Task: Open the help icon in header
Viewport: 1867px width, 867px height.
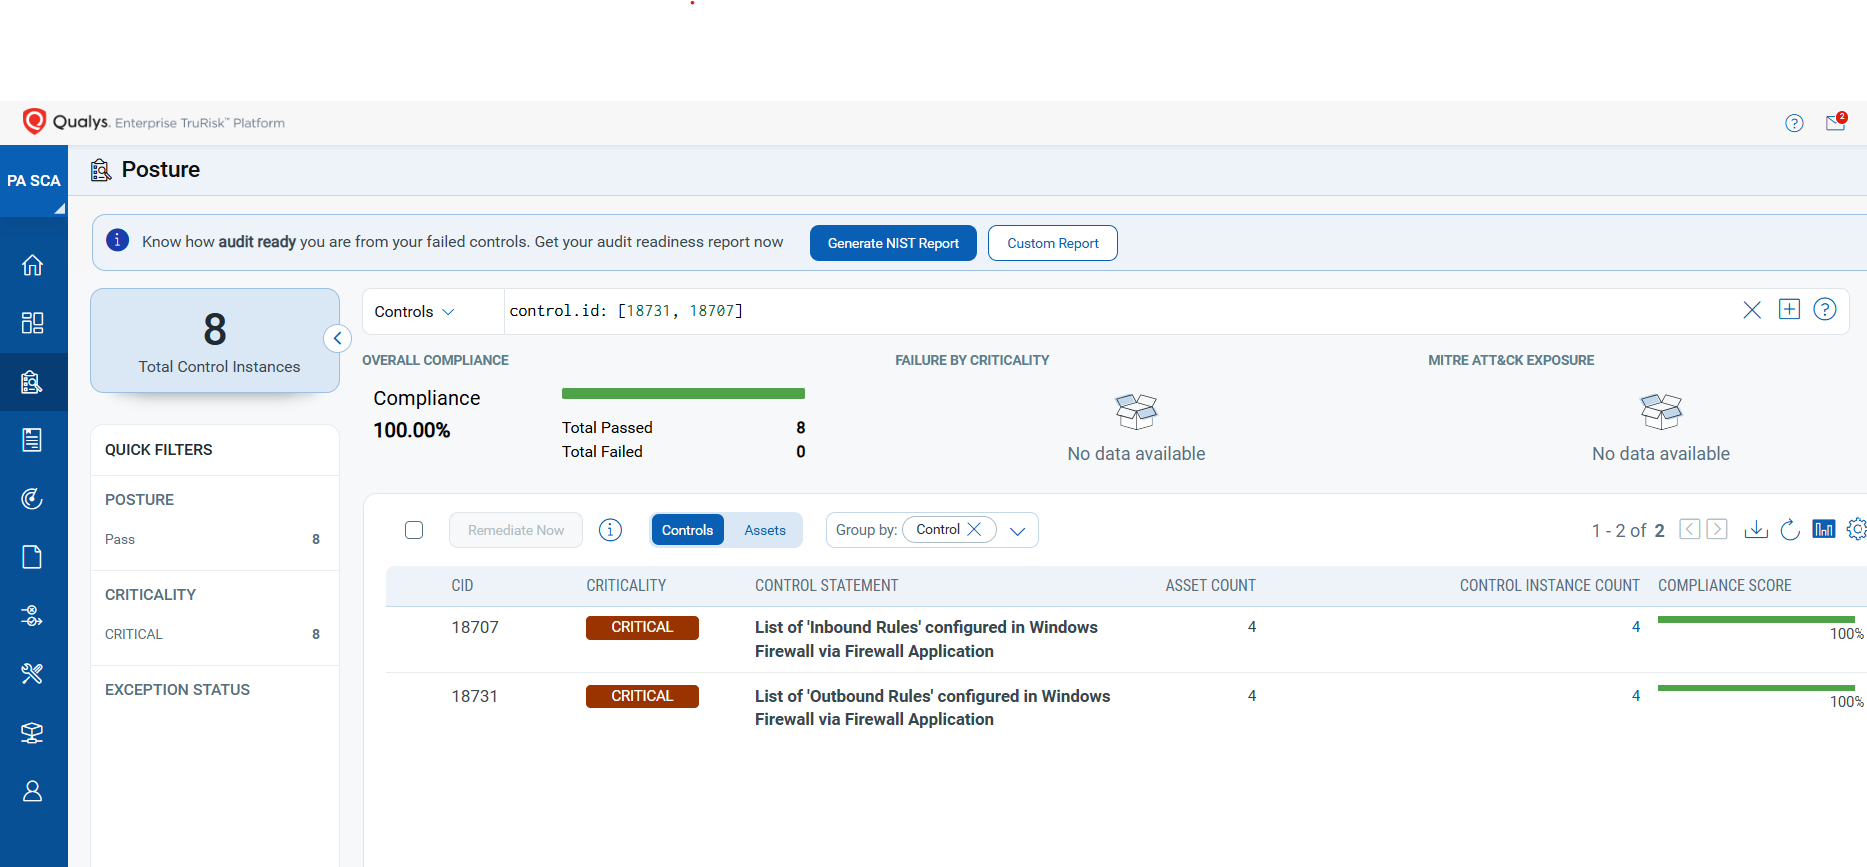Action: pos(1794,123)
